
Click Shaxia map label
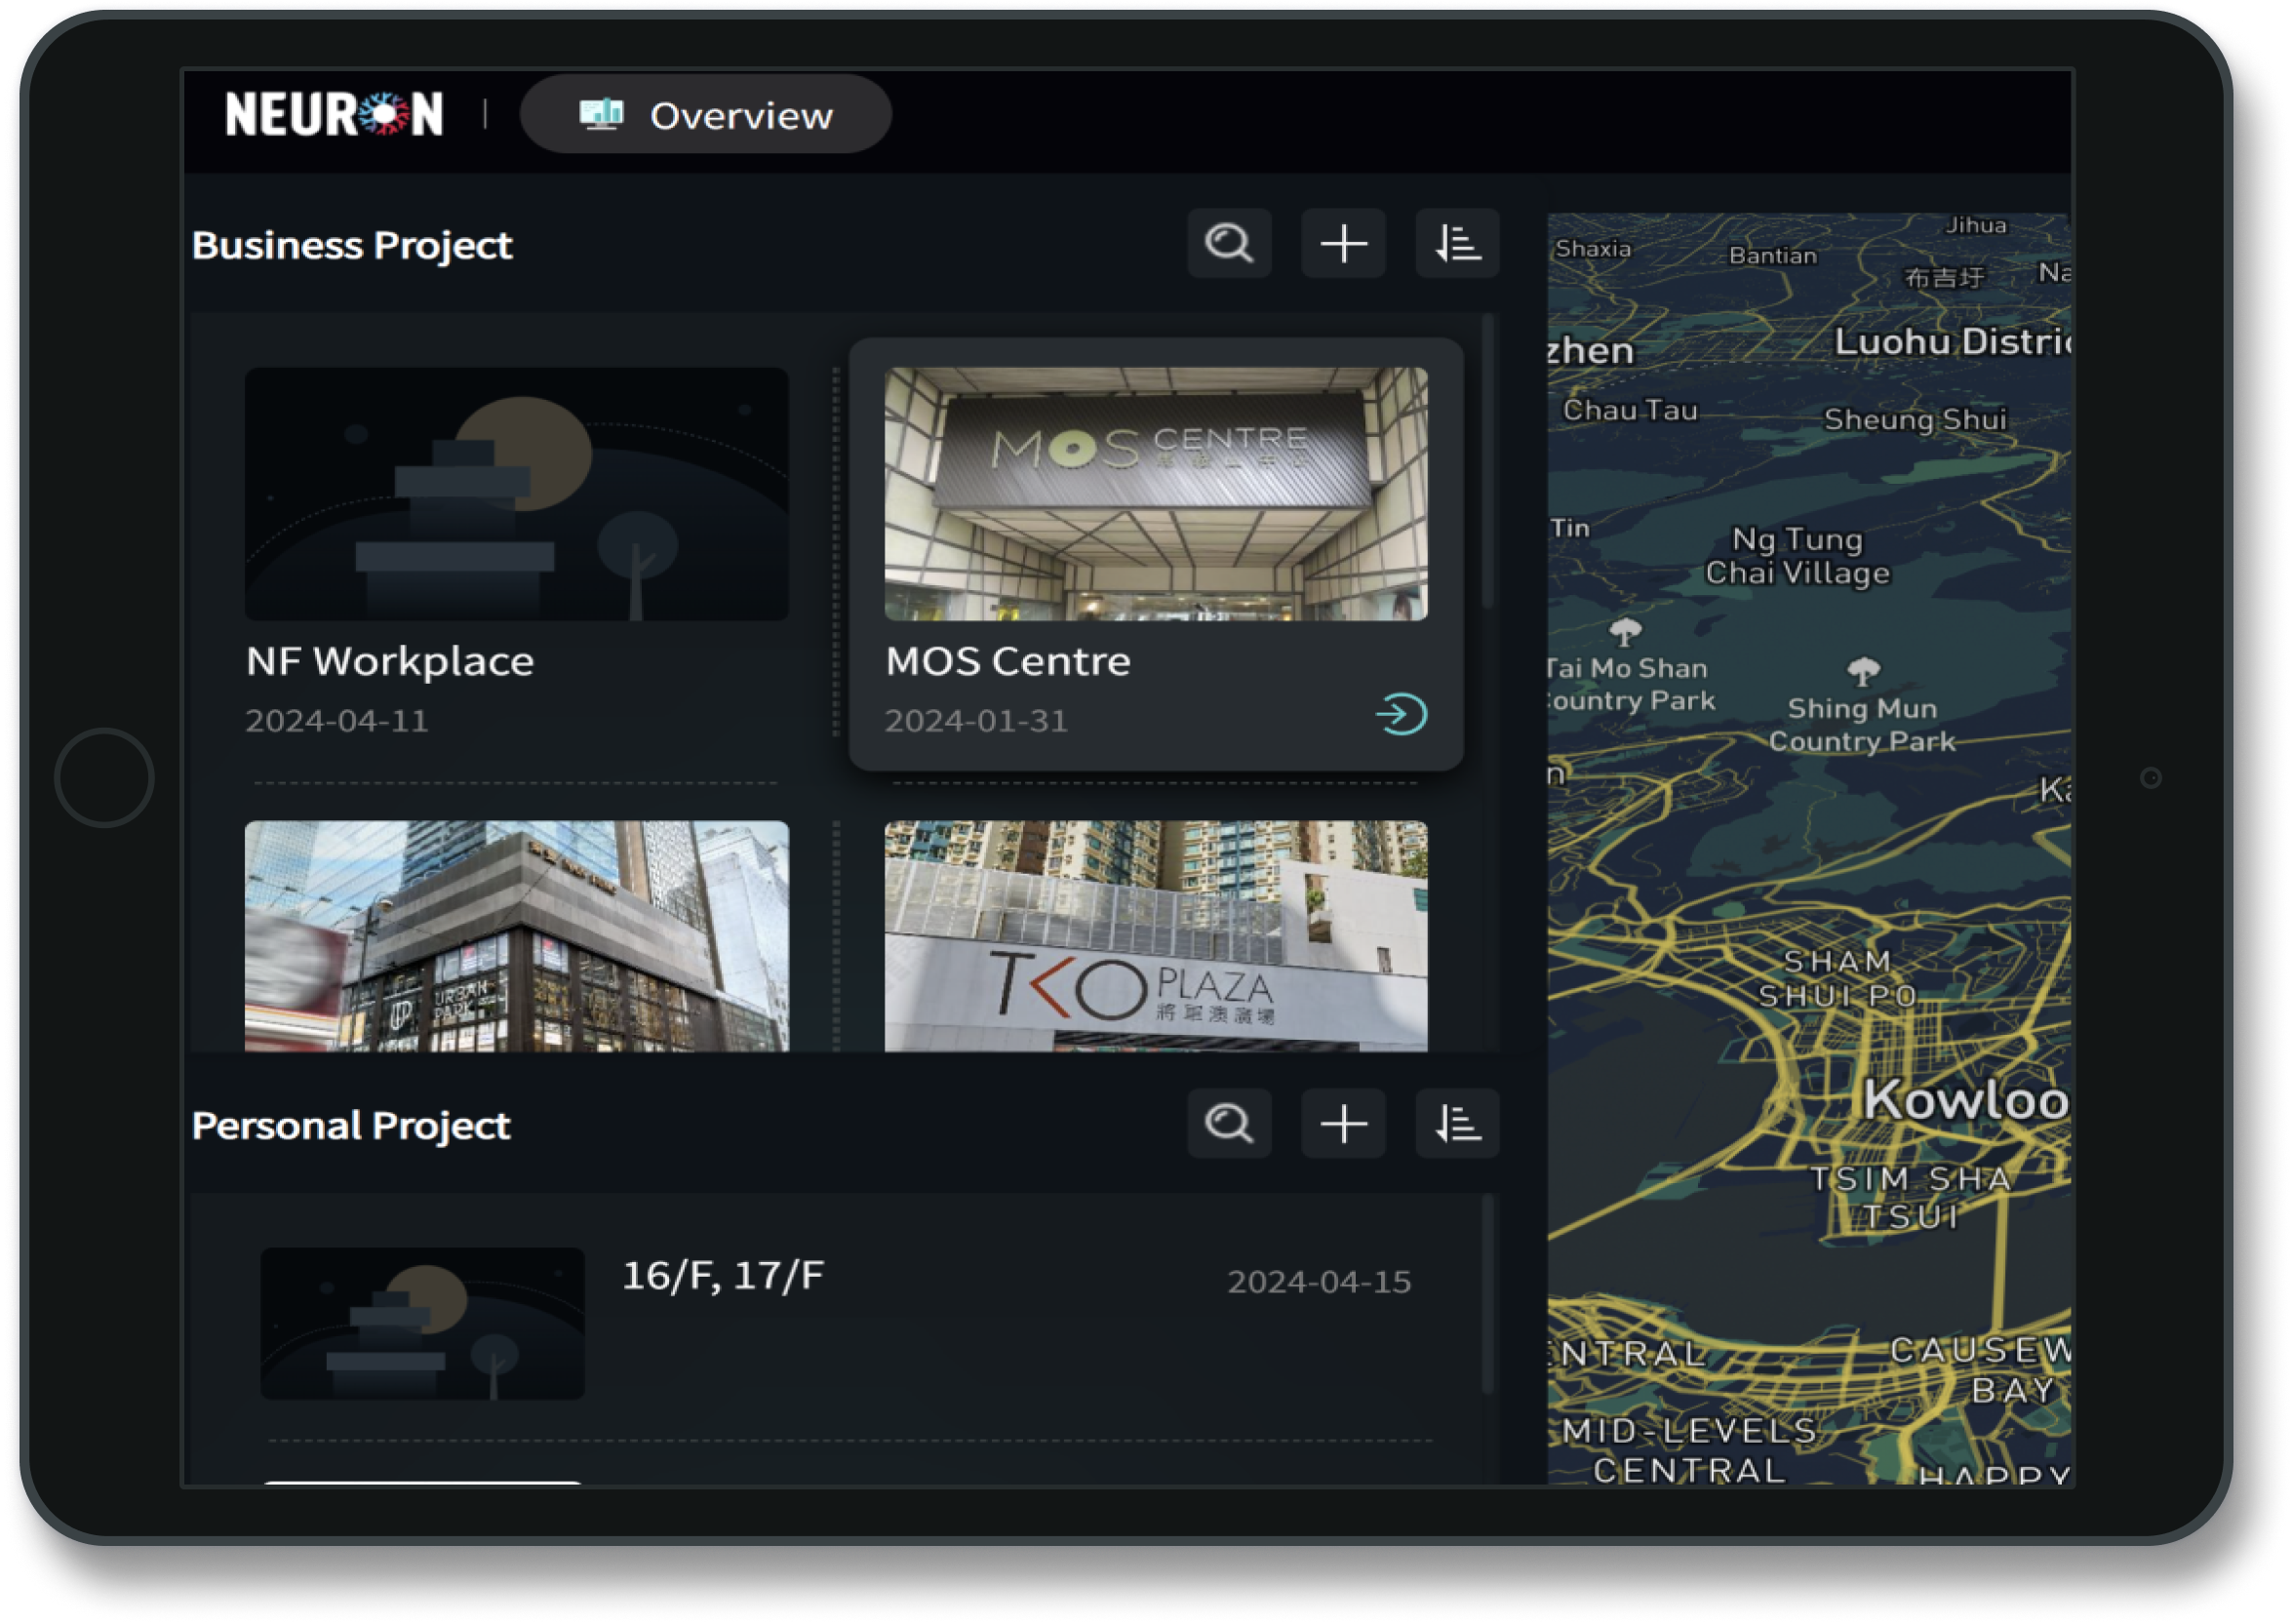1592,249
